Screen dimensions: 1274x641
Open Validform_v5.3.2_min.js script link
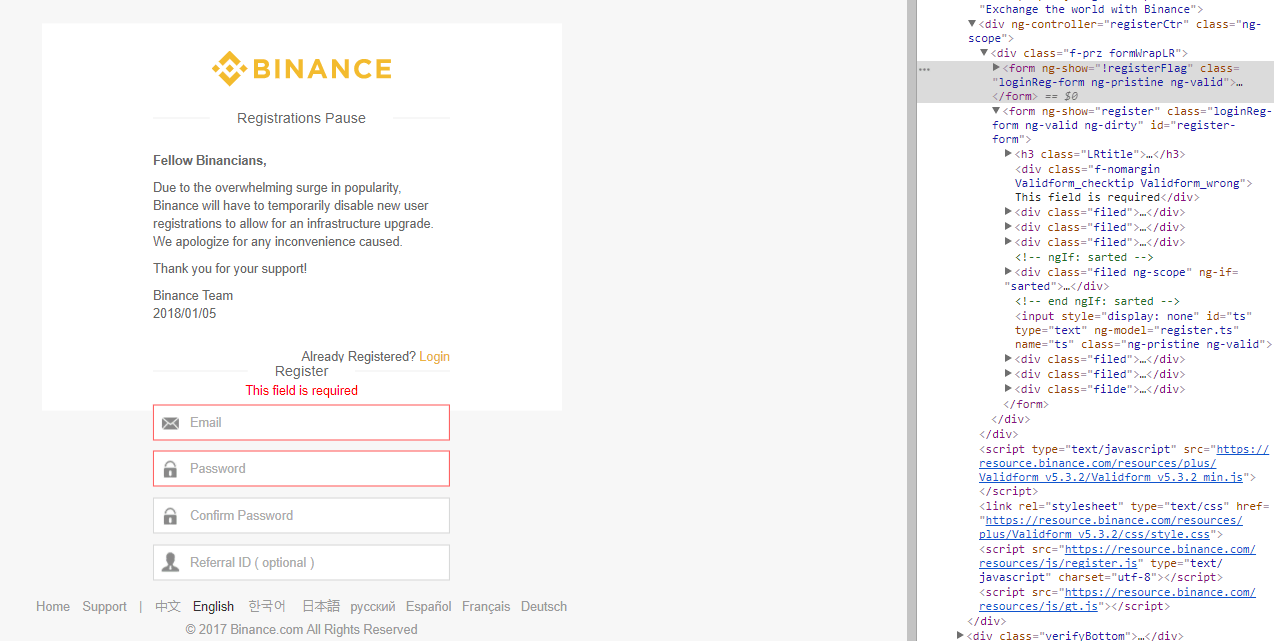point(1124,464)
